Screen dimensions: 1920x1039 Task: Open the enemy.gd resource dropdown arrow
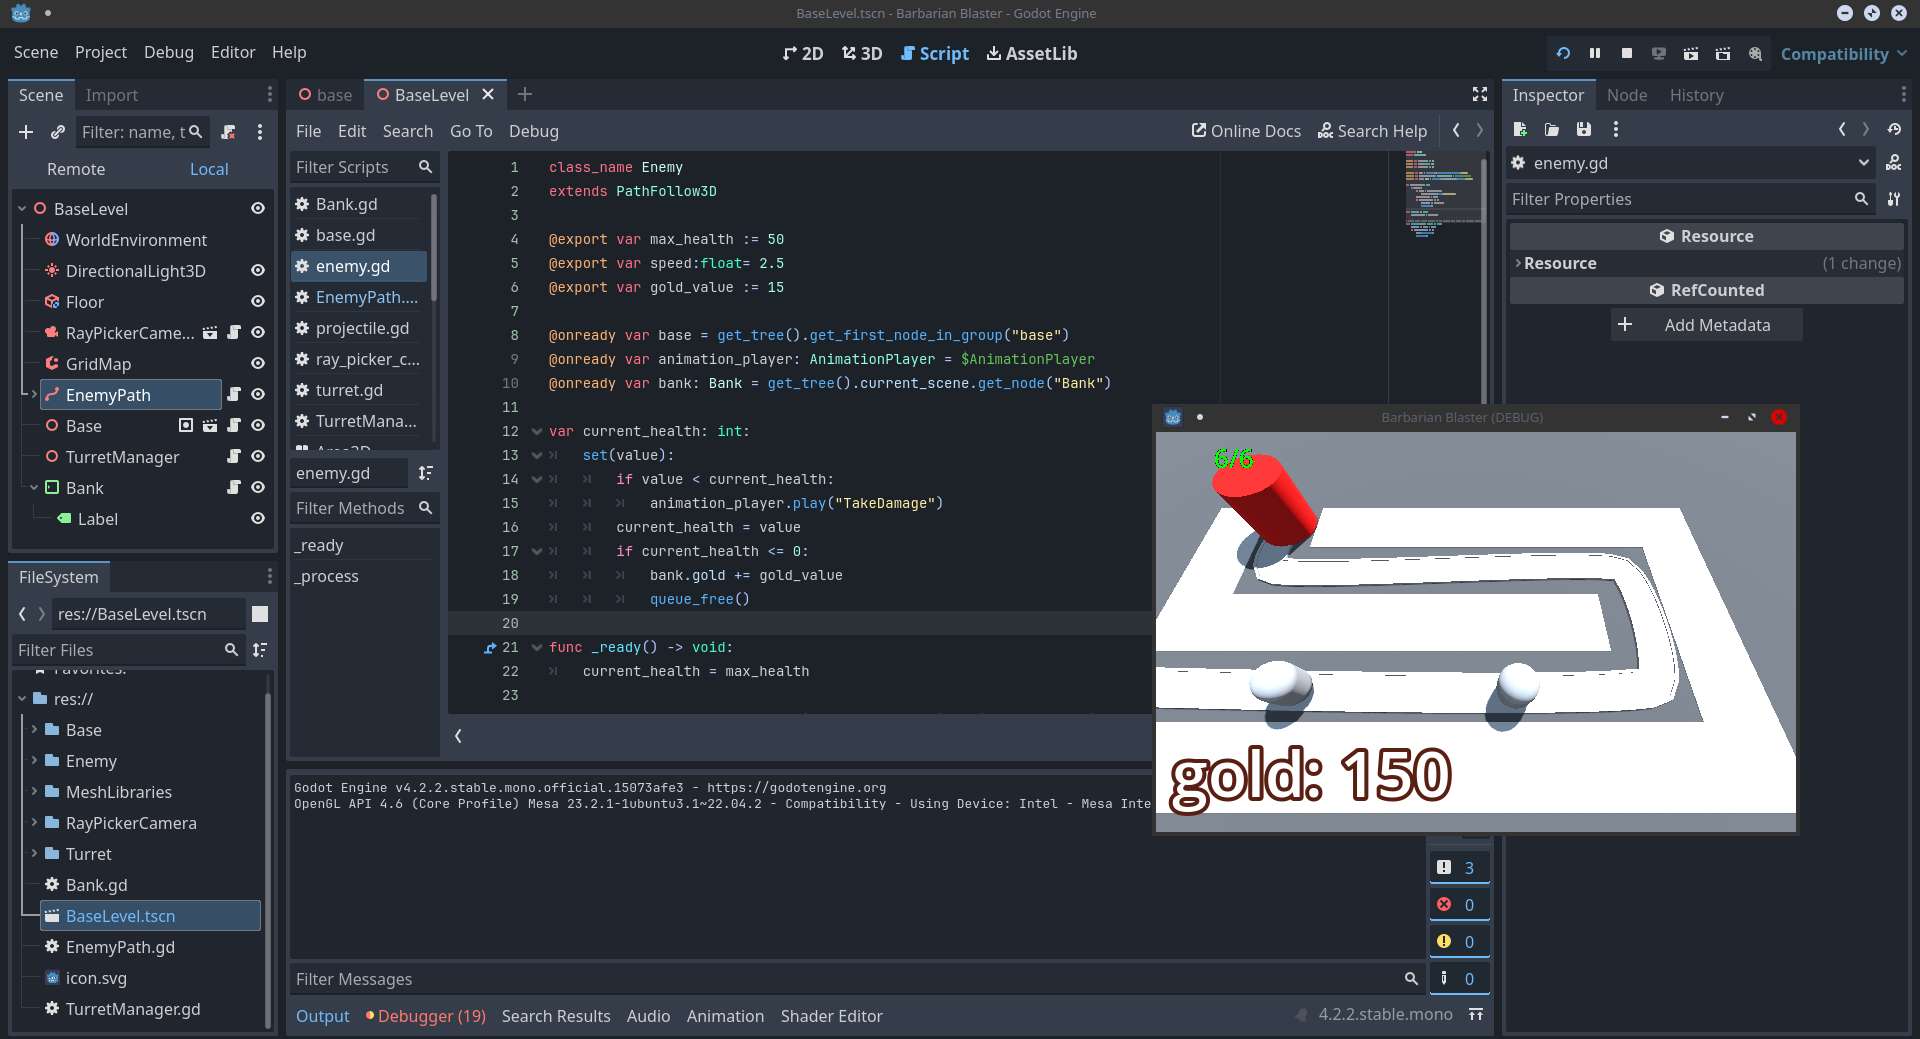tap(1864, 163)
